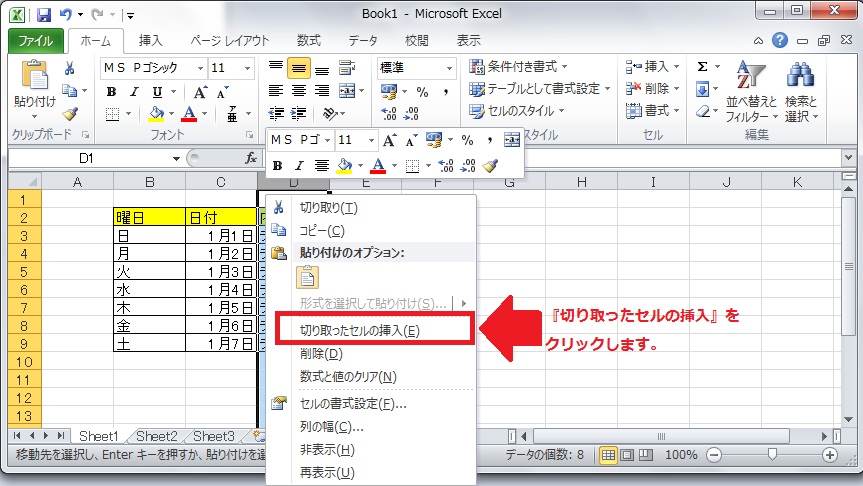
Task: Open the ファイル tab
Action: tap(36, 41)
